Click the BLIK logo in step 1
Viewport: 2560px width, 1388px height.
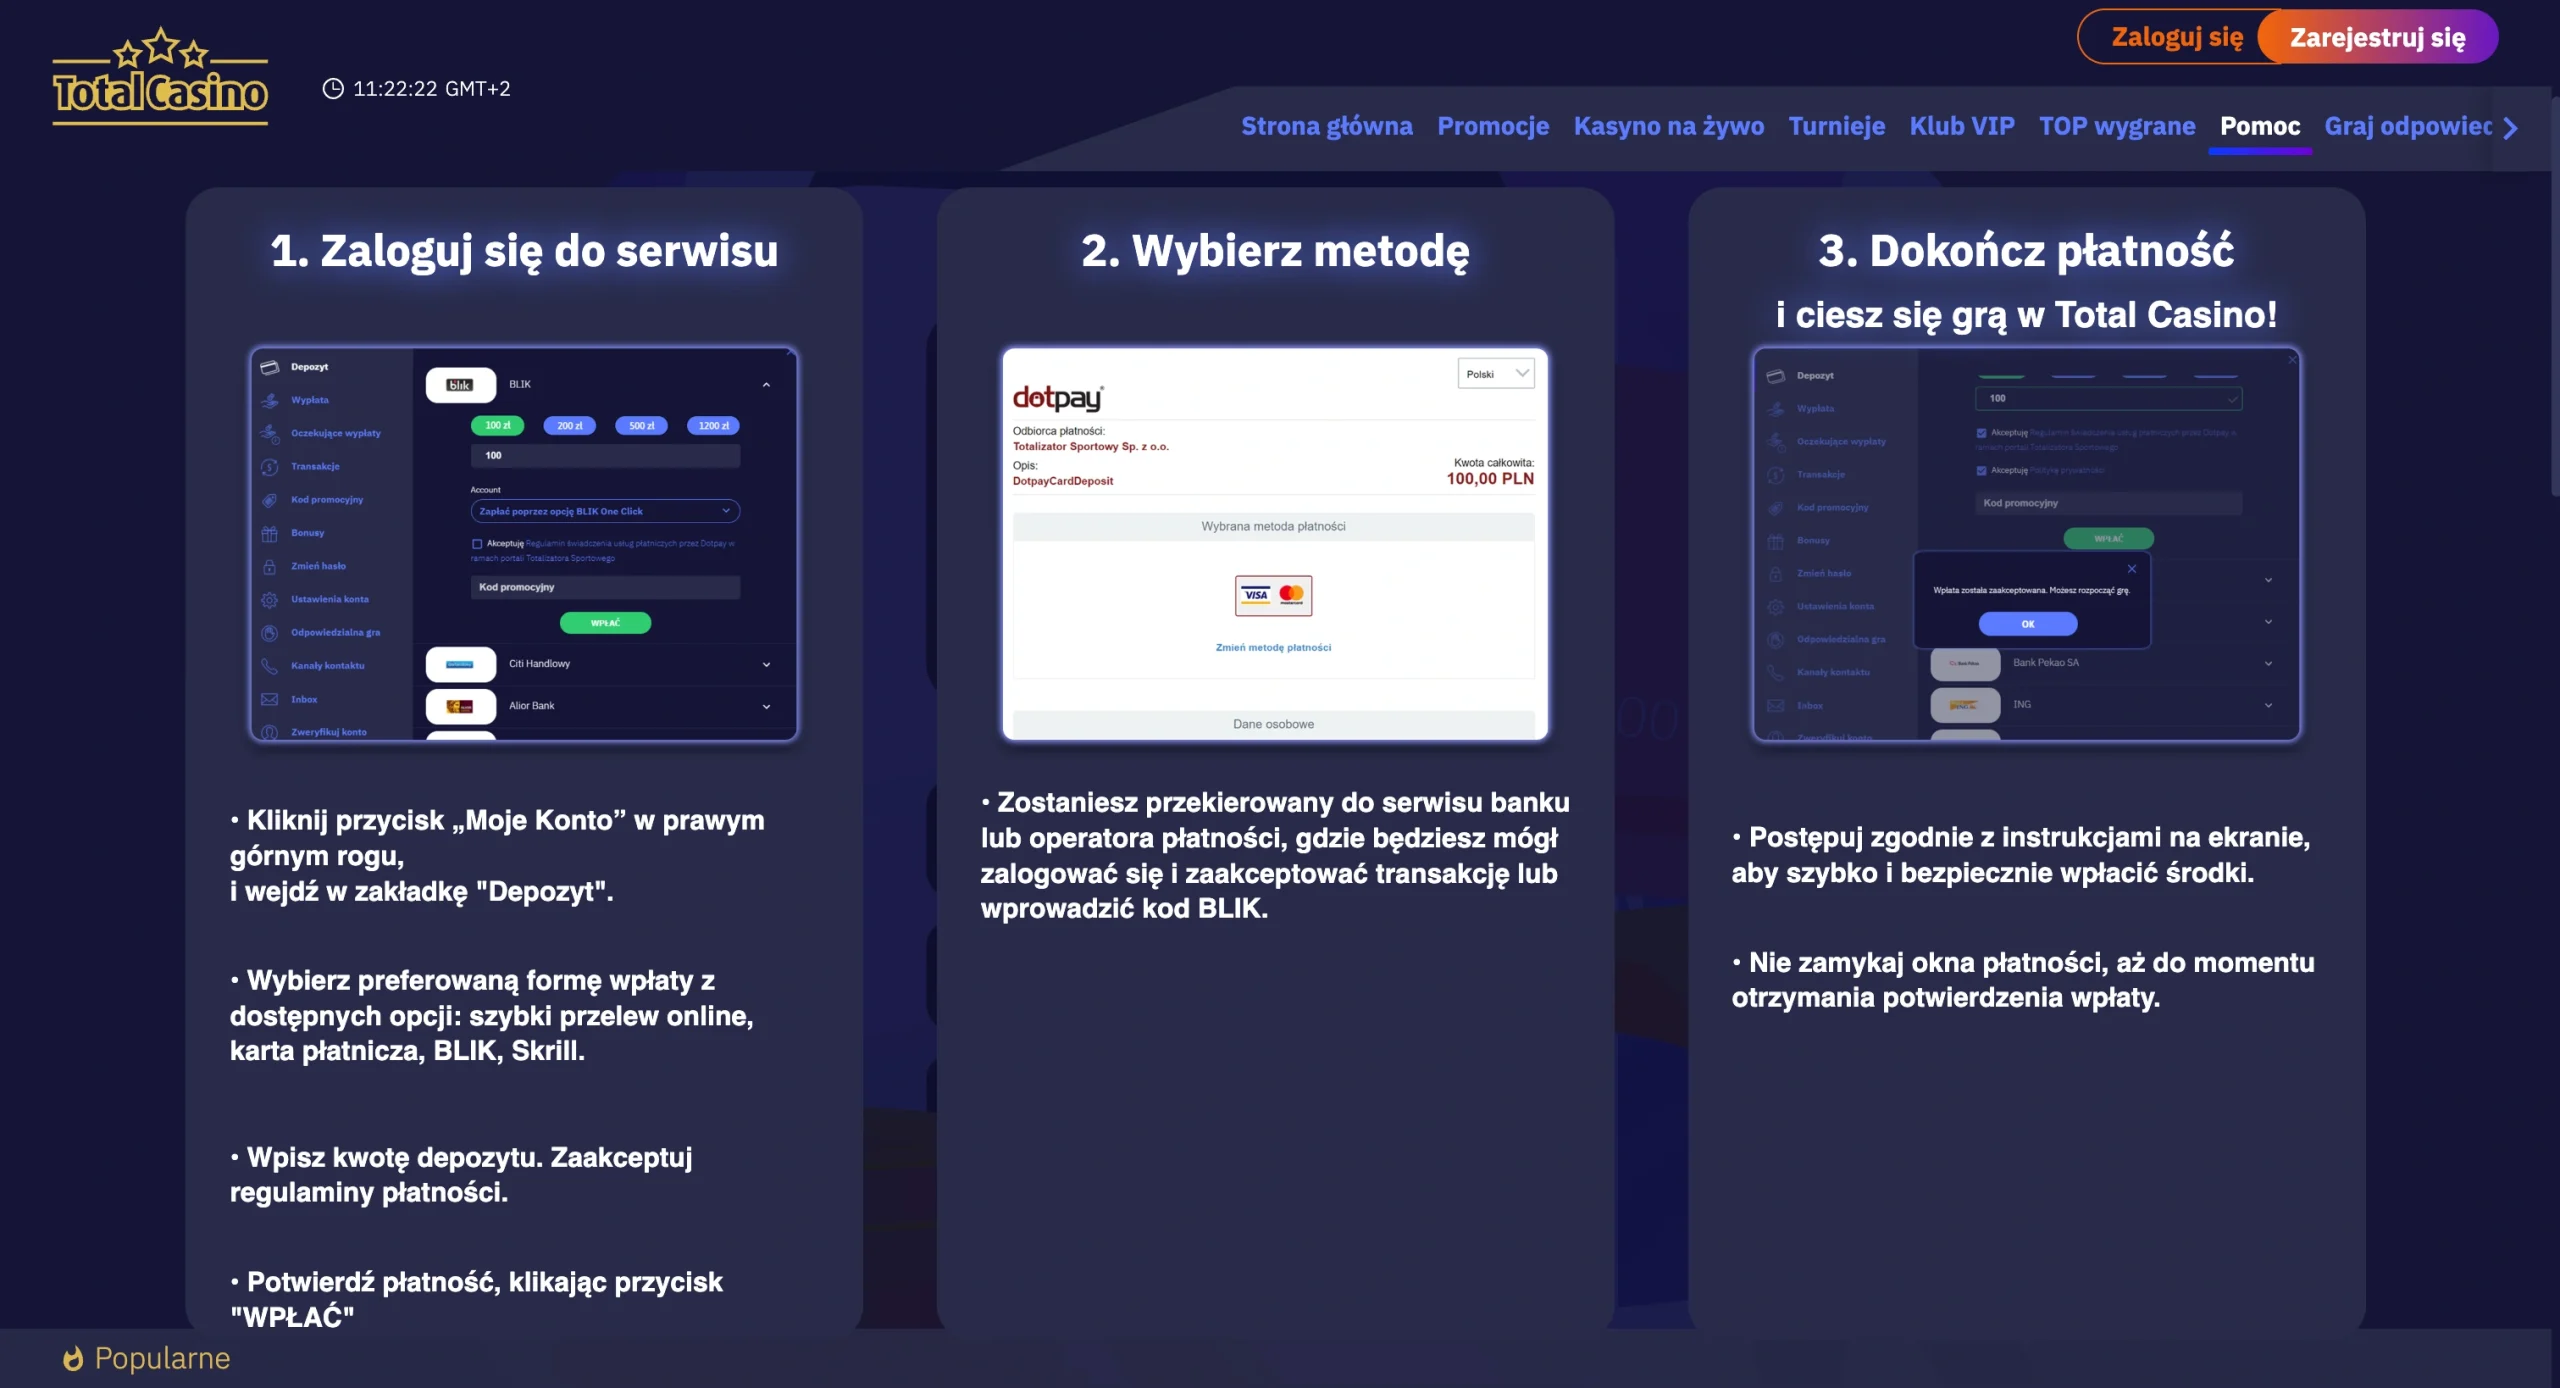460,385
